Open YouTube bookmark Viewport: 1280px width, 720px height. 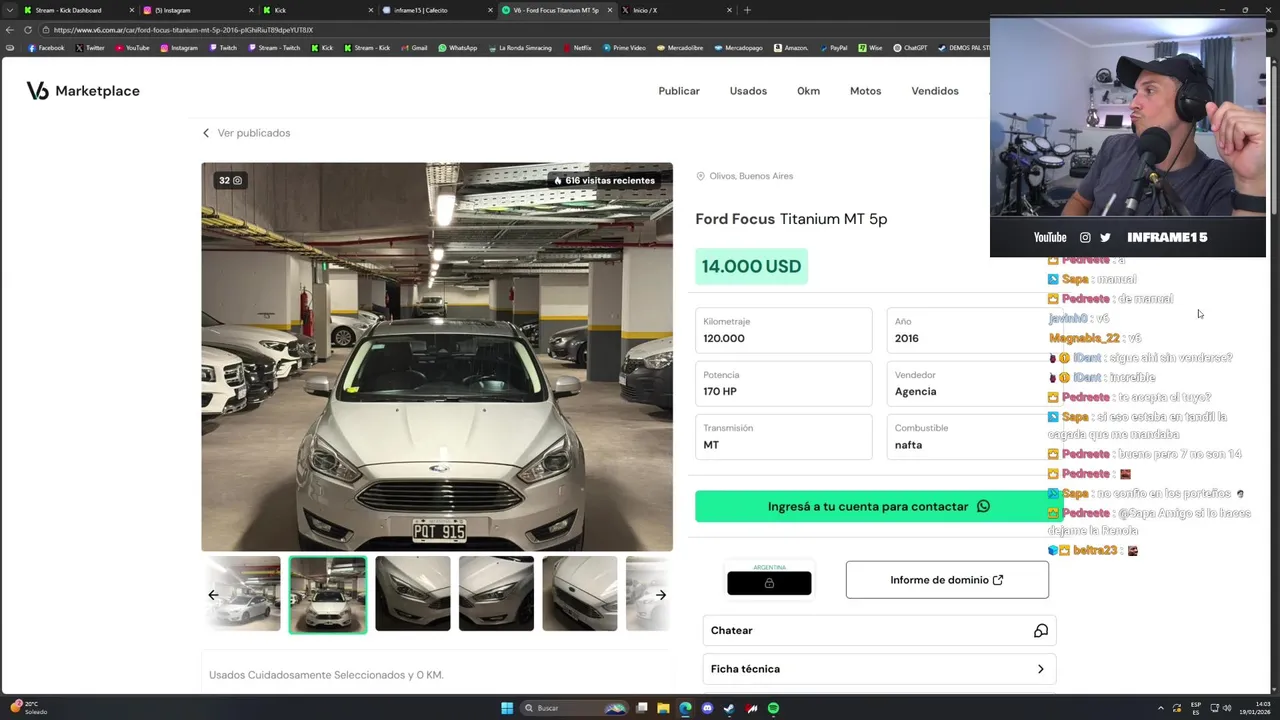point(132,48)
